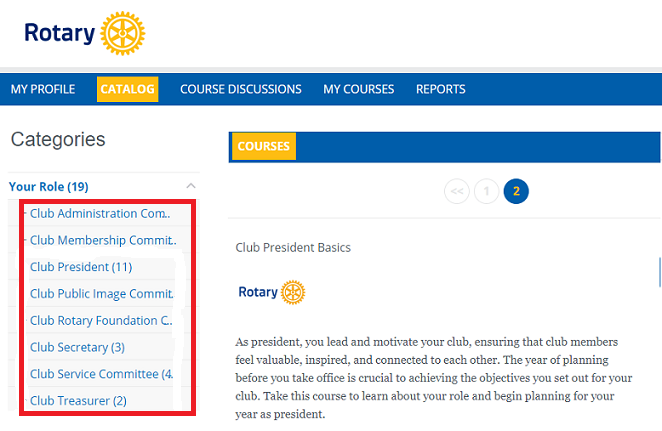Click the first page double-arrow button
Image resolution: width=662 pixels, height=431 pixels.
coord(456,190)
